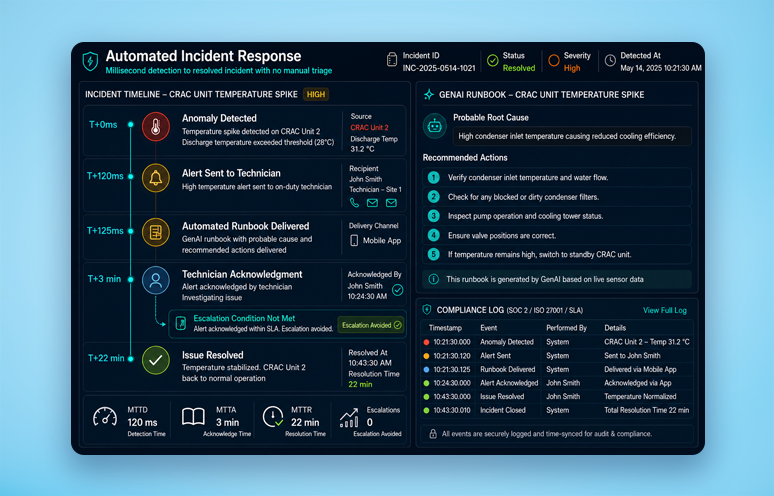
Task: Click the T+3 min timeline marker dot
Action: coord(131,279)
